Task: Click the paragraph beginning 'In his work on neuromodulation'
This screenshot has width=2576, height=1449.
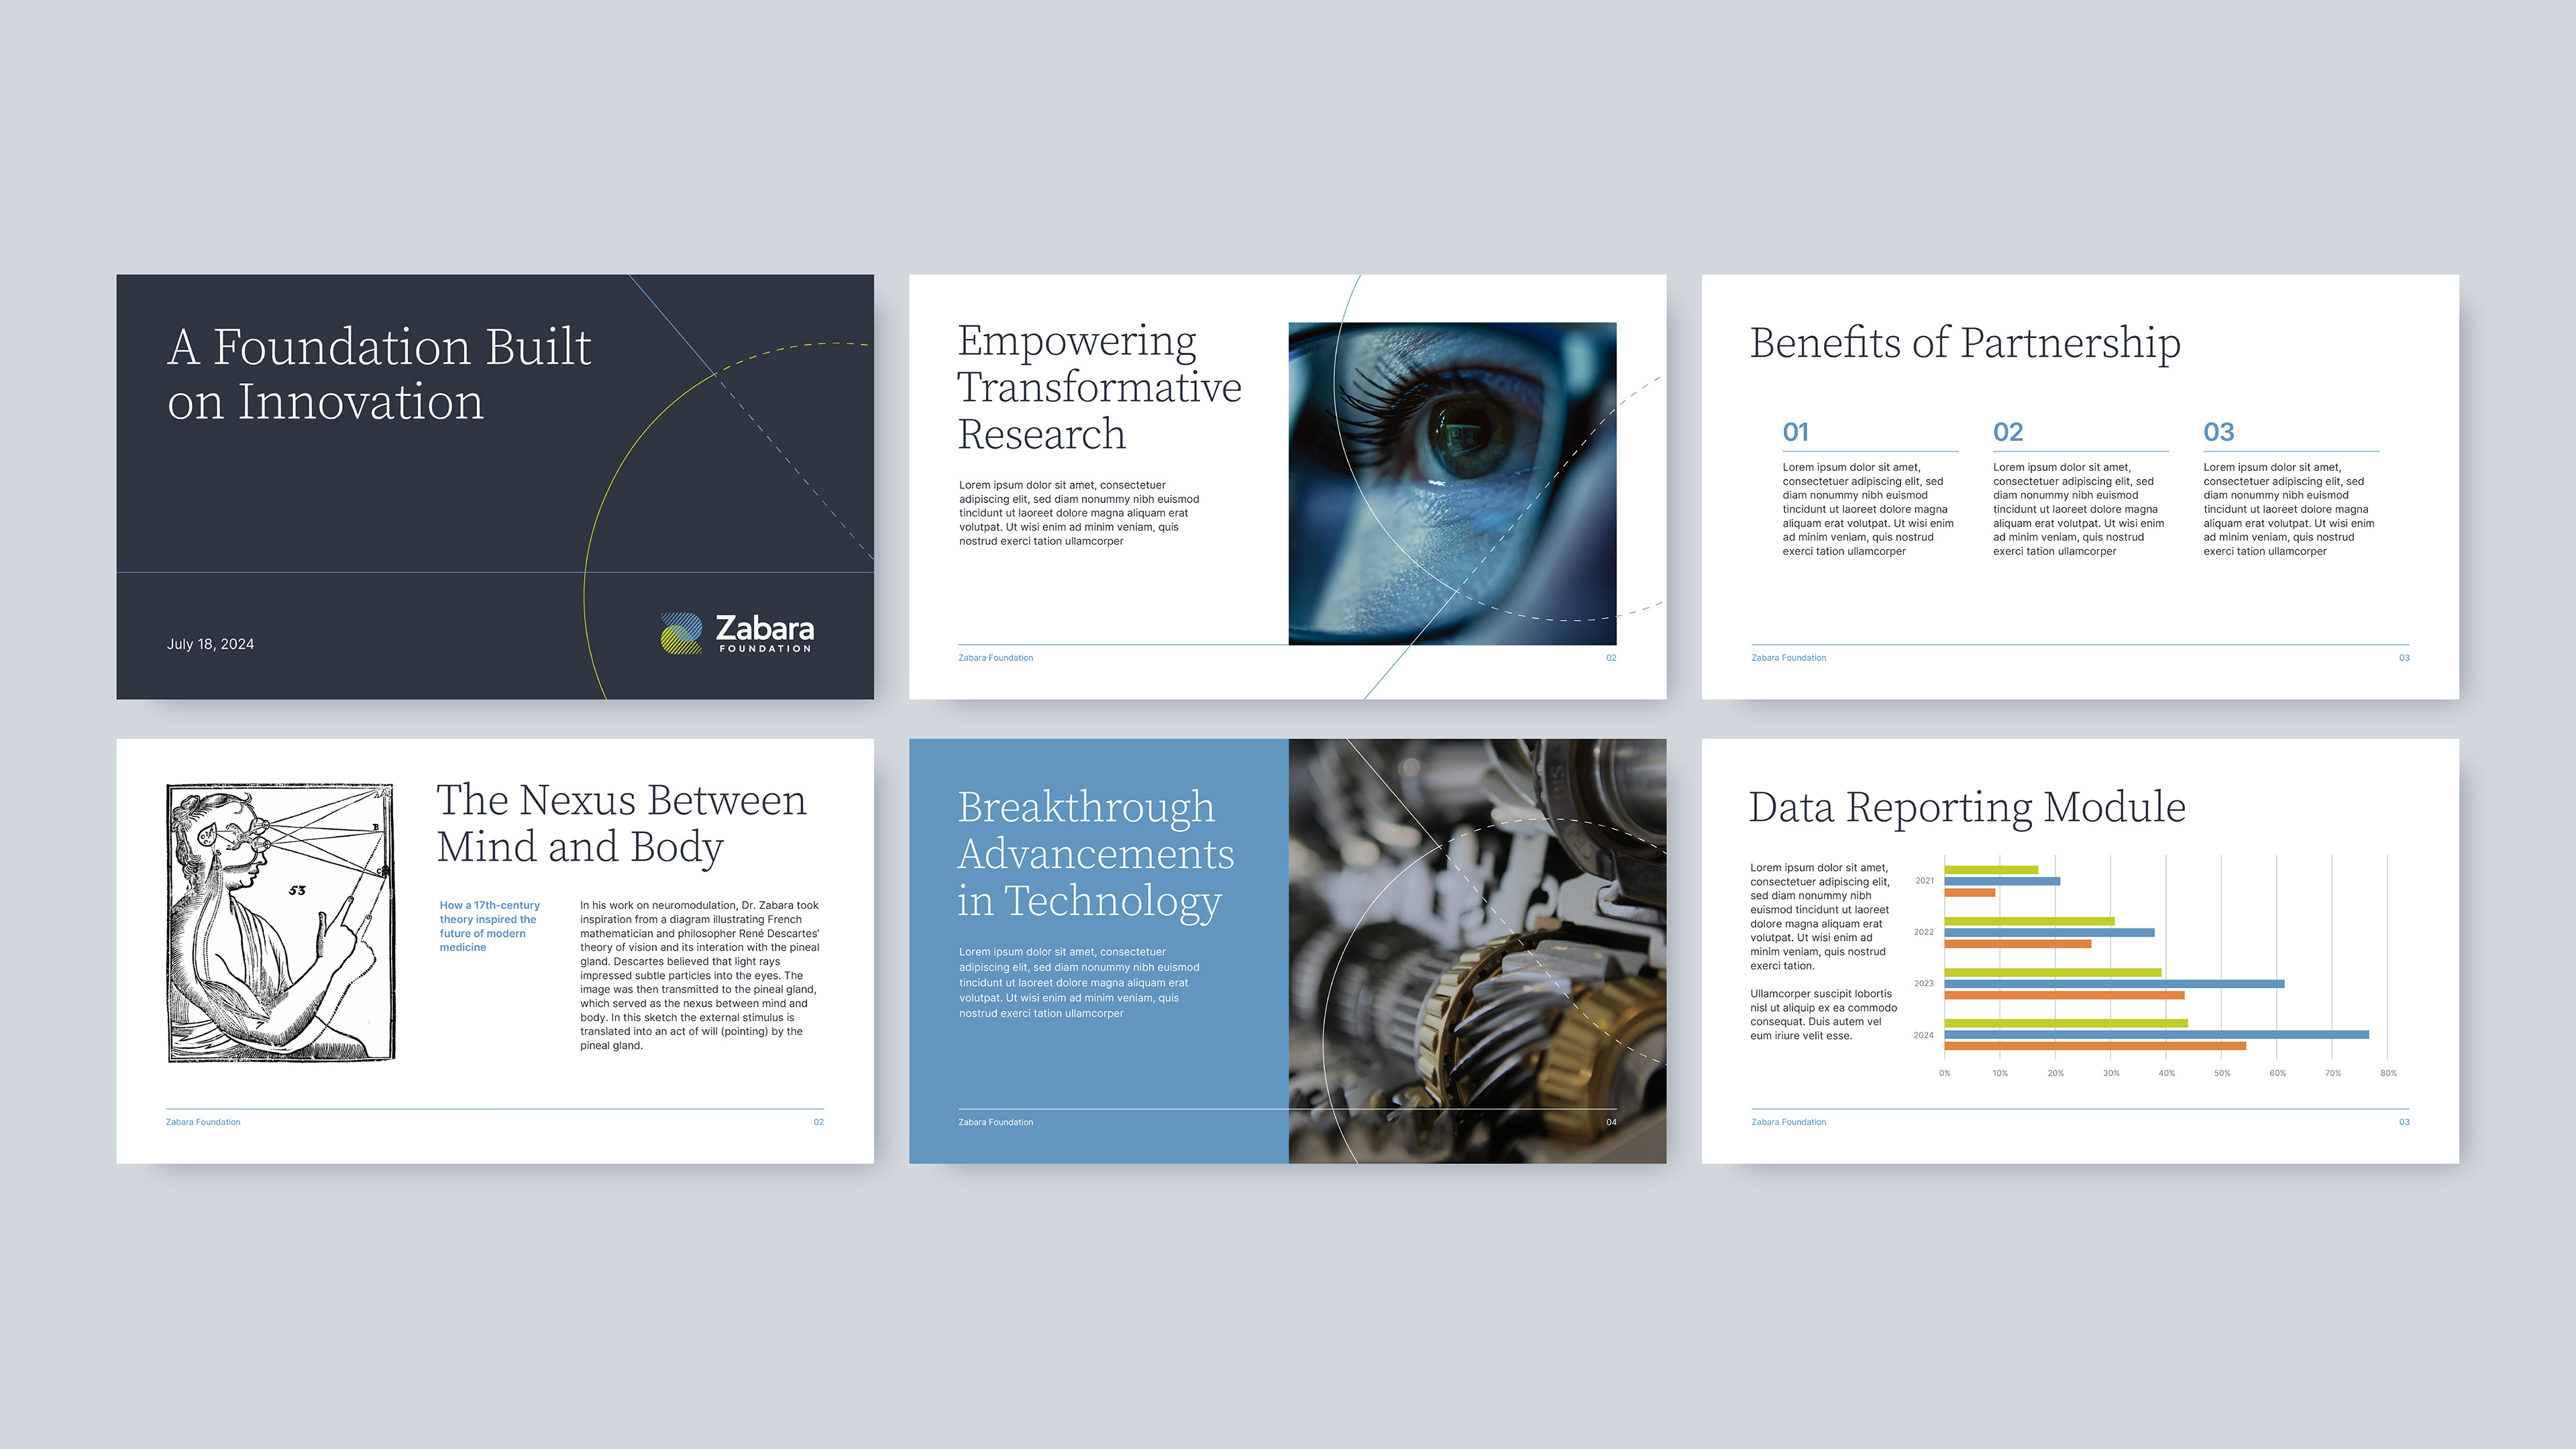Action: pos(699,975)
